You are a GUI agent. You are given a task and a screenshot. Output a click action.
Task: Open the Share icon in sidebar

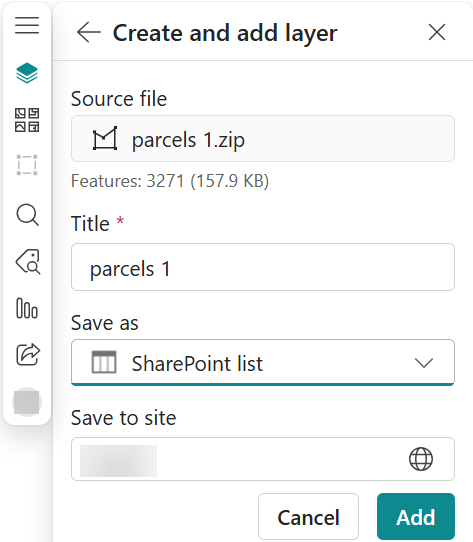point(28,354)
